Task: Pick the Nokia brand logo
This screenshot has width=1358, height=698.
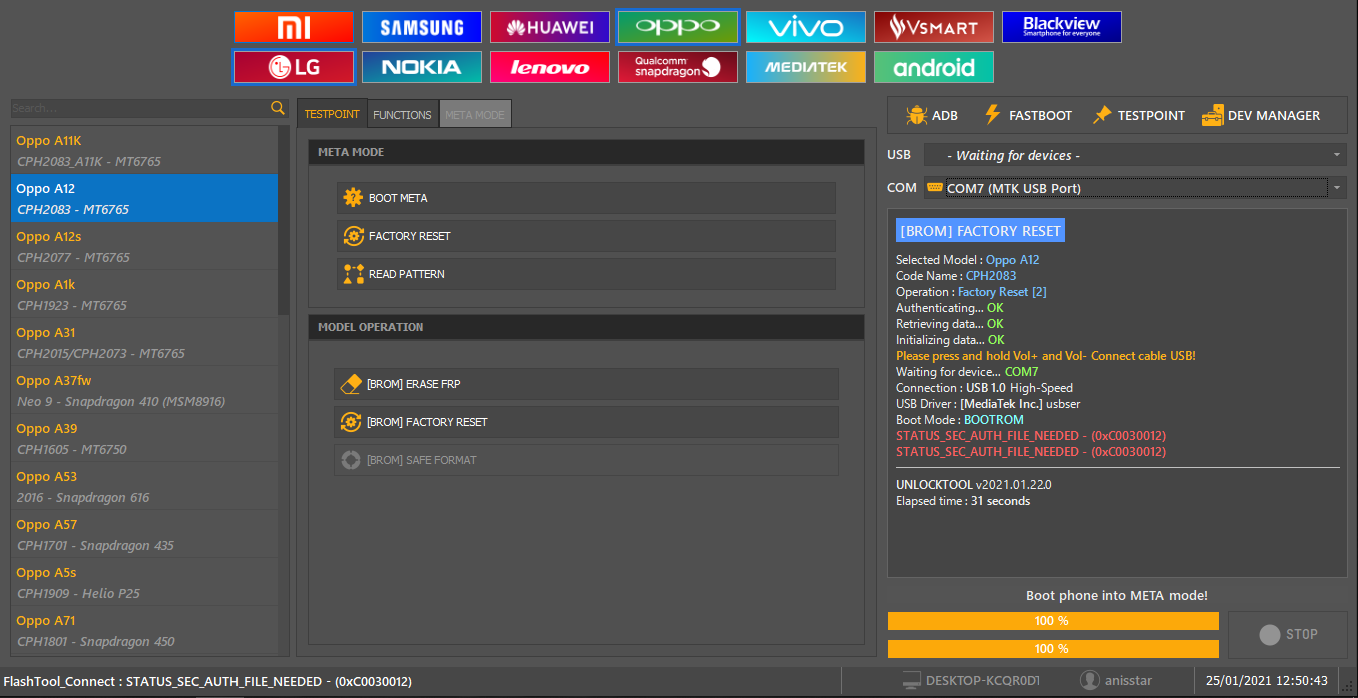Action: click(422, 67)
